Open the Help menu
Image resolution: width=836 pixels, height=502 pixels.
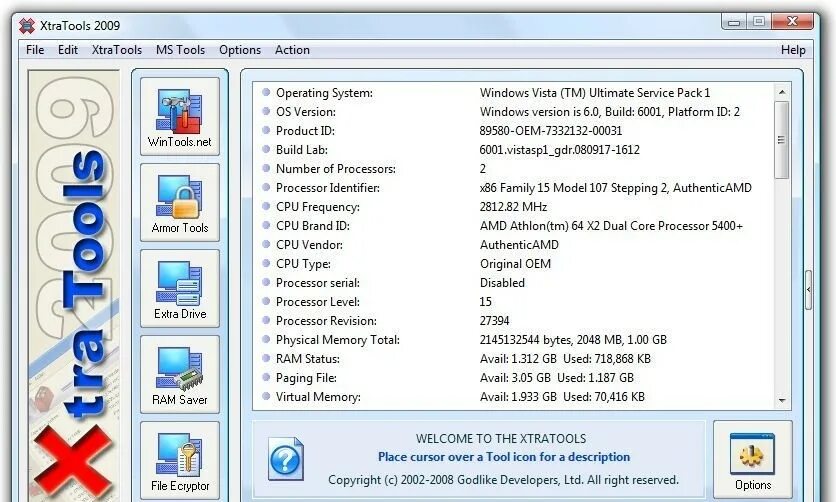pyautogui.click(x=793, y=50)
